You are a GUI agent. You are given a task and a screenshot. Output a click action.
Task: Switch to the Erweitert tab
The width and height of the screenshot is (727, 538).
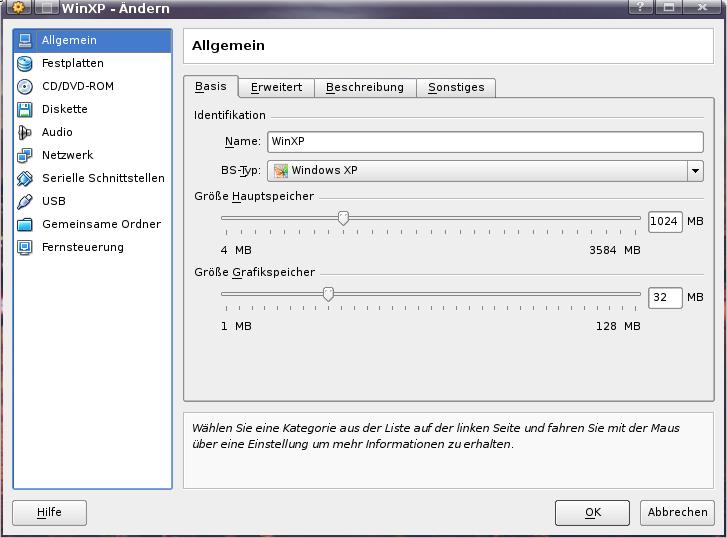276,87
